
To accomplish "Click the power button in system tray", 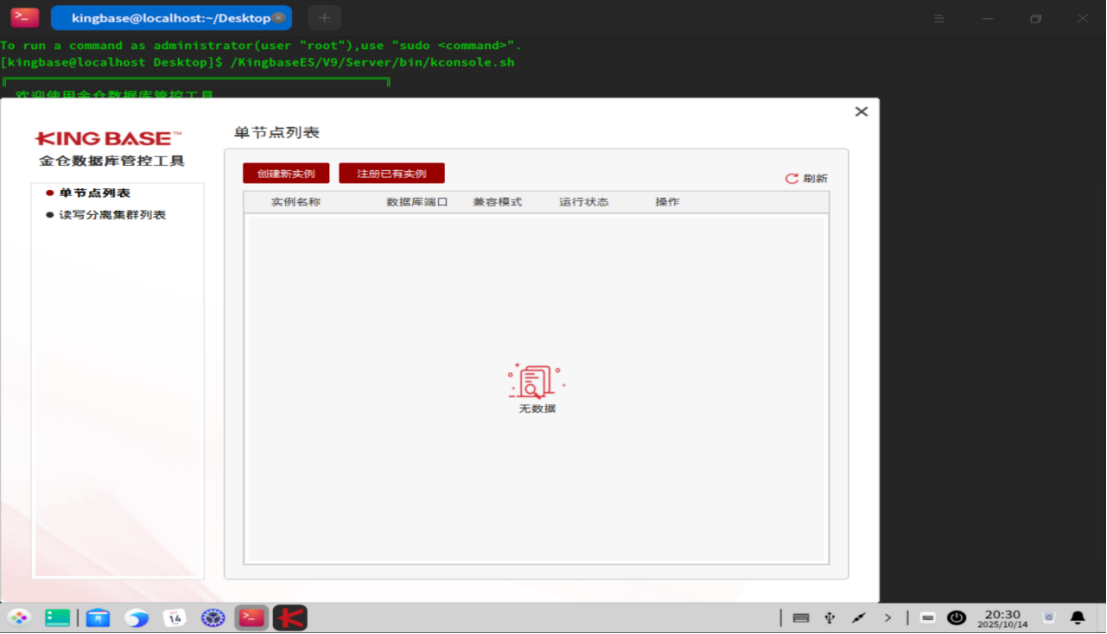I will coord(956,618).
